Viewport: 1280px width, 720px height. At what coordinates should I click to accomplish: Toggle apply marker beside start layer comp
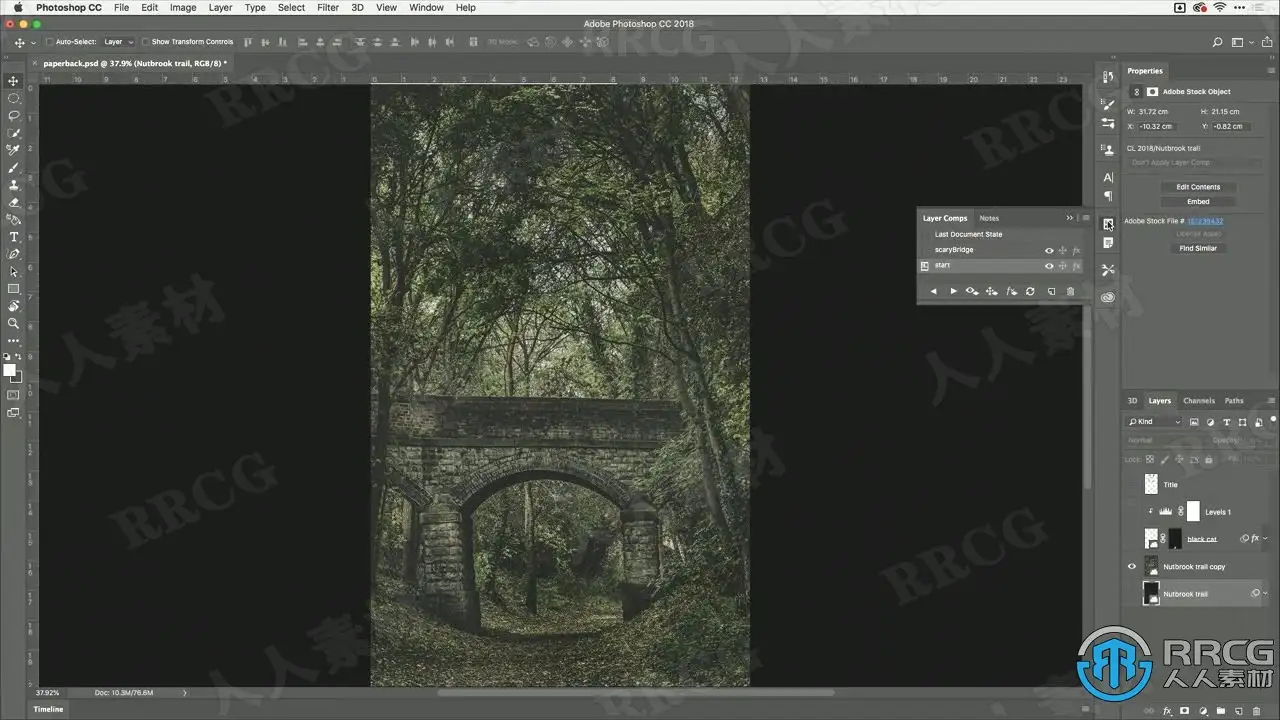click(x=925, y=266)
